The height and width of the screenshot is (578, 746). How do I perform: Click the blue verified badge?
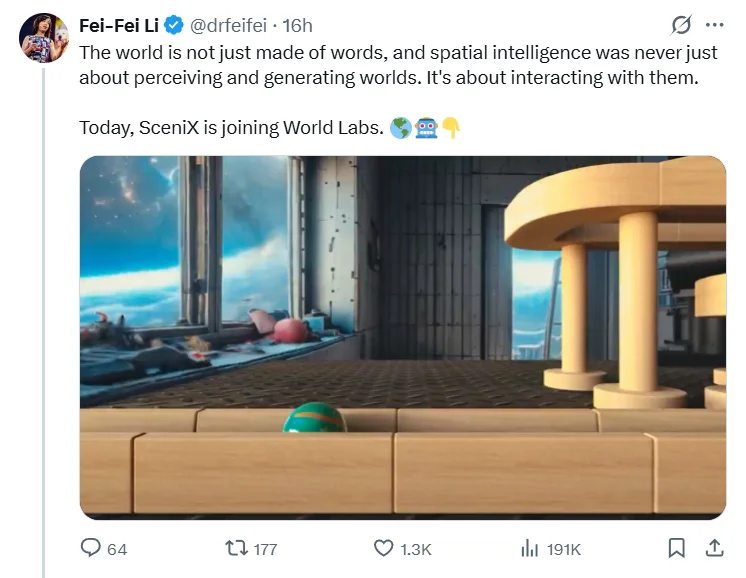pyautogui.click(x=174, y=25)
